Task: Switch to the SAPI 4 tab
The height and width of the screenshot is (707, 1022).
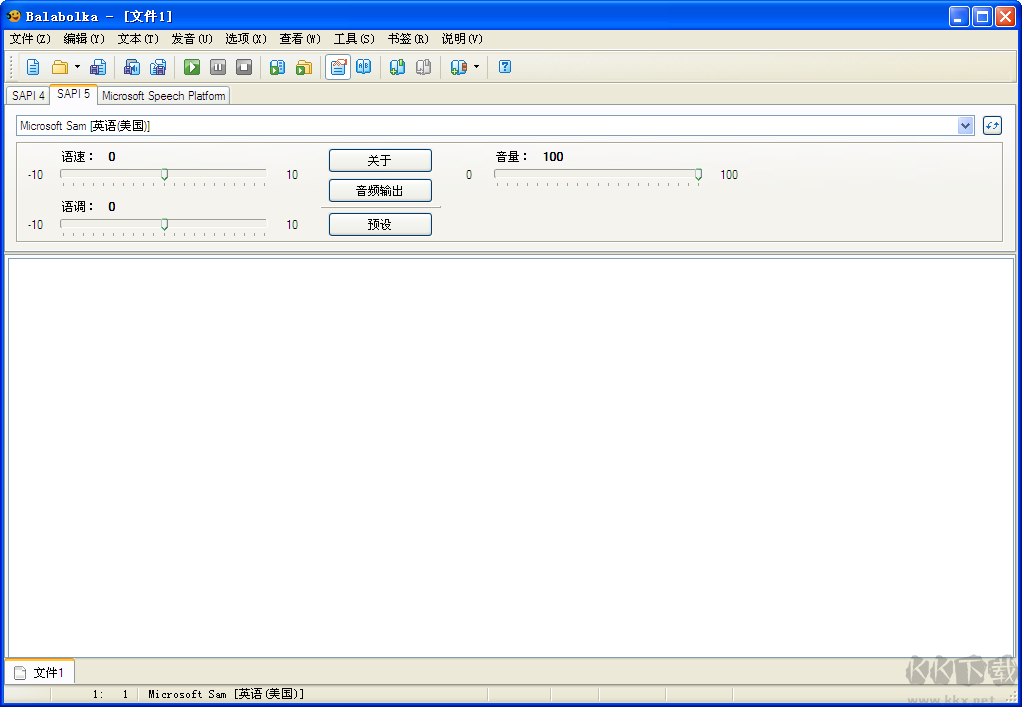Action: 27,94
